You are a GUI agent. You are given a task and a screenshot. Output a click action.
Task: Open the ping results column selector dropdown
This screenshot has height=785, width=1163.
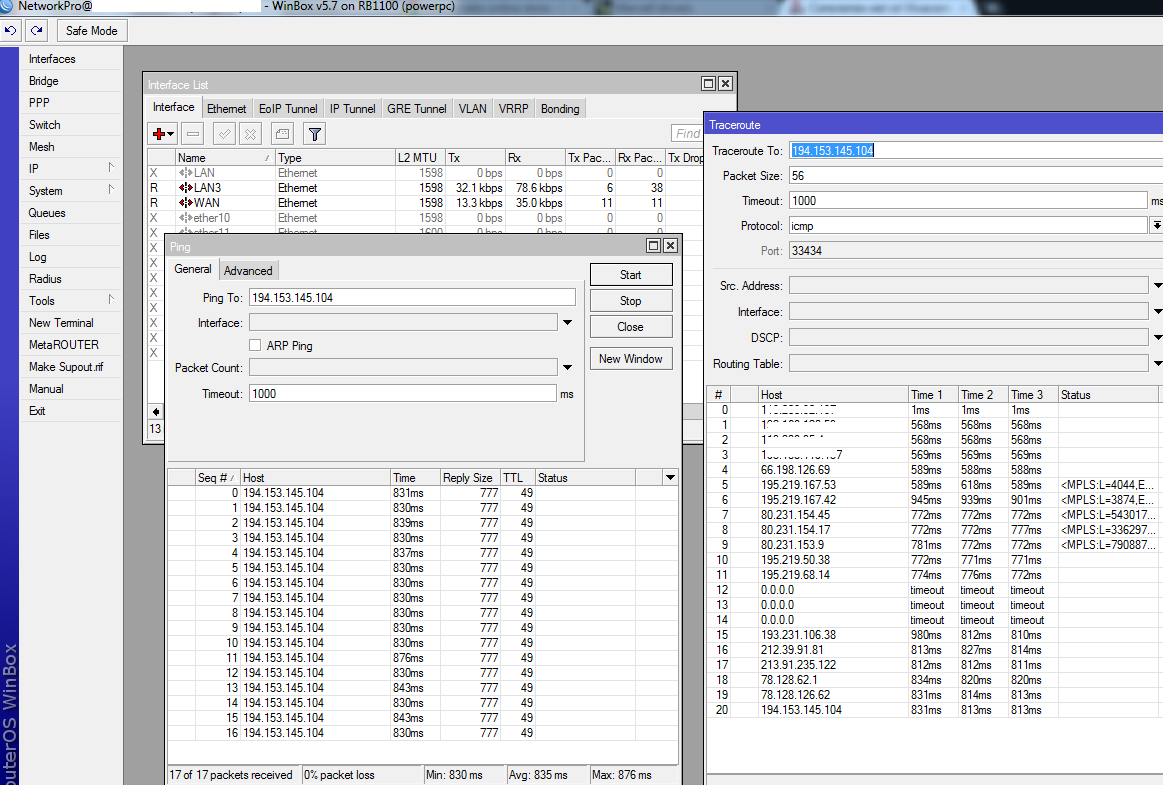670,478
